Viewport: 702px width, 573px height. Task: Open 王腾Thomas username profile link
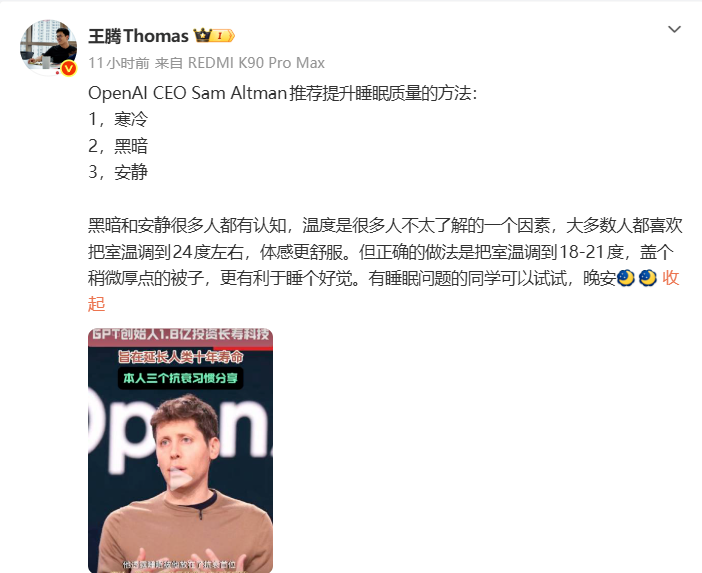(138, 36)
